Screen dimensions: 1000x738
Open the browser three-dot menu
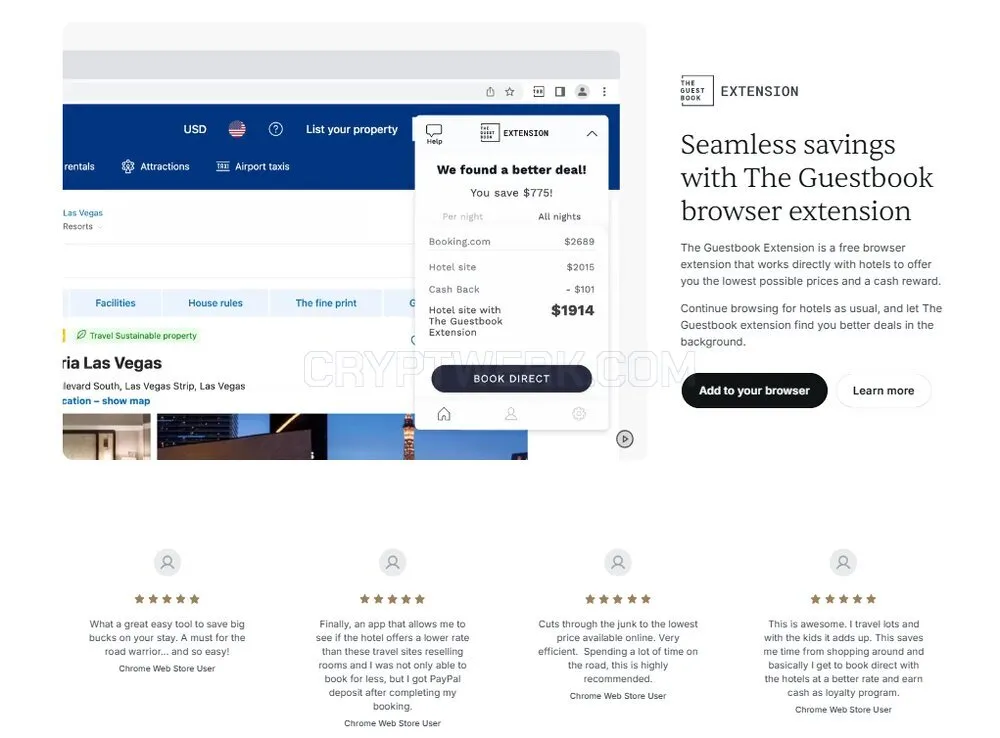[604, 92]
